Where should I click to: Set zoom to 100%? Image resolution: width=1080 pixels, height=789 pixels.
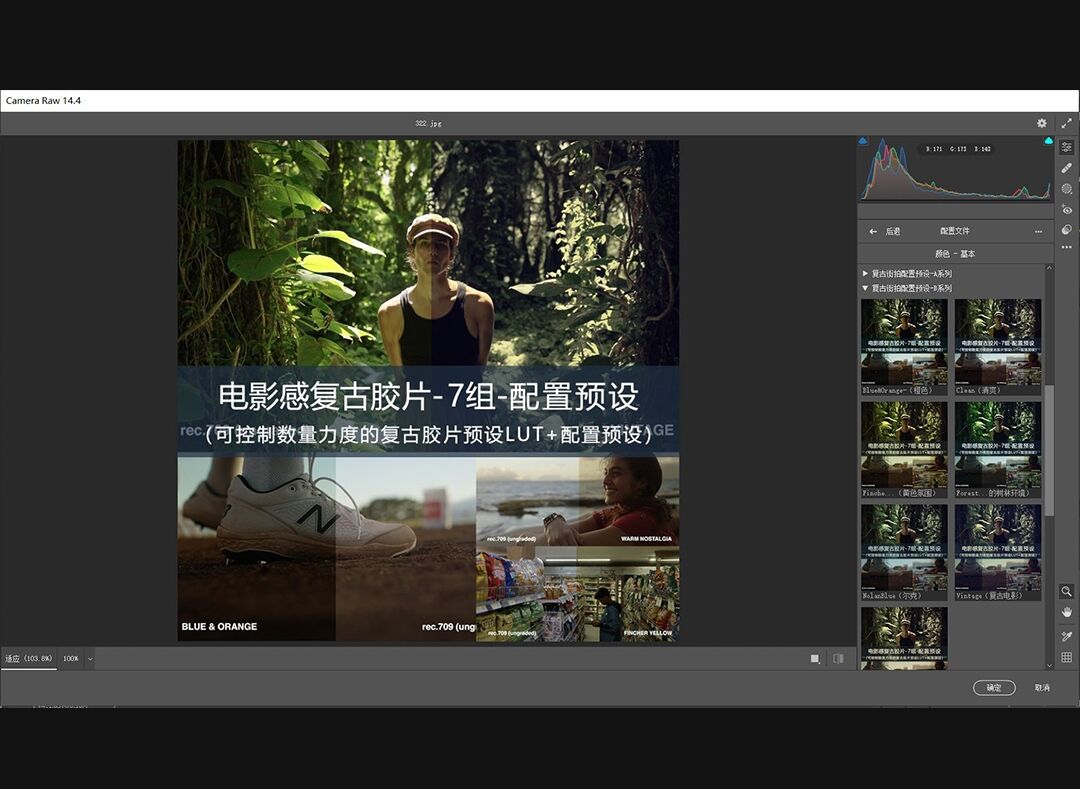tap(71, 658)
